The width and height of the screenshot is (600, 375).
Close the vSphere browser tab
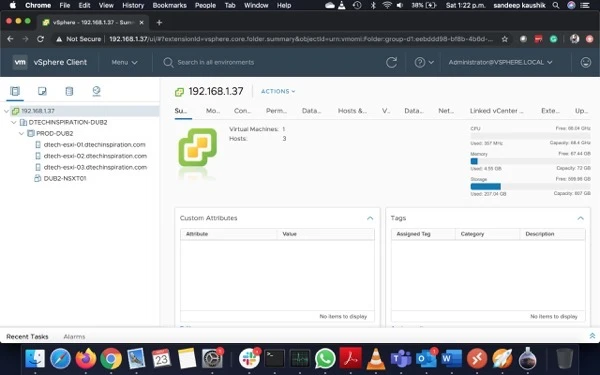pyautogui.click(x=142, y=23)
